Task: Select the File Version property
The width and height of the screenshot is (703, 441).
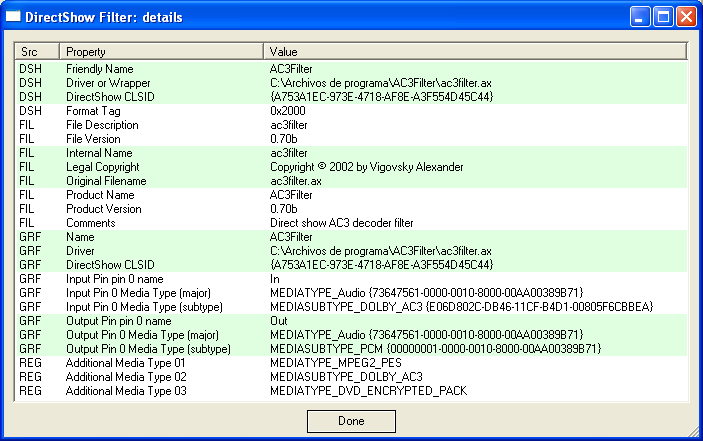Action: tap(93, 139)
